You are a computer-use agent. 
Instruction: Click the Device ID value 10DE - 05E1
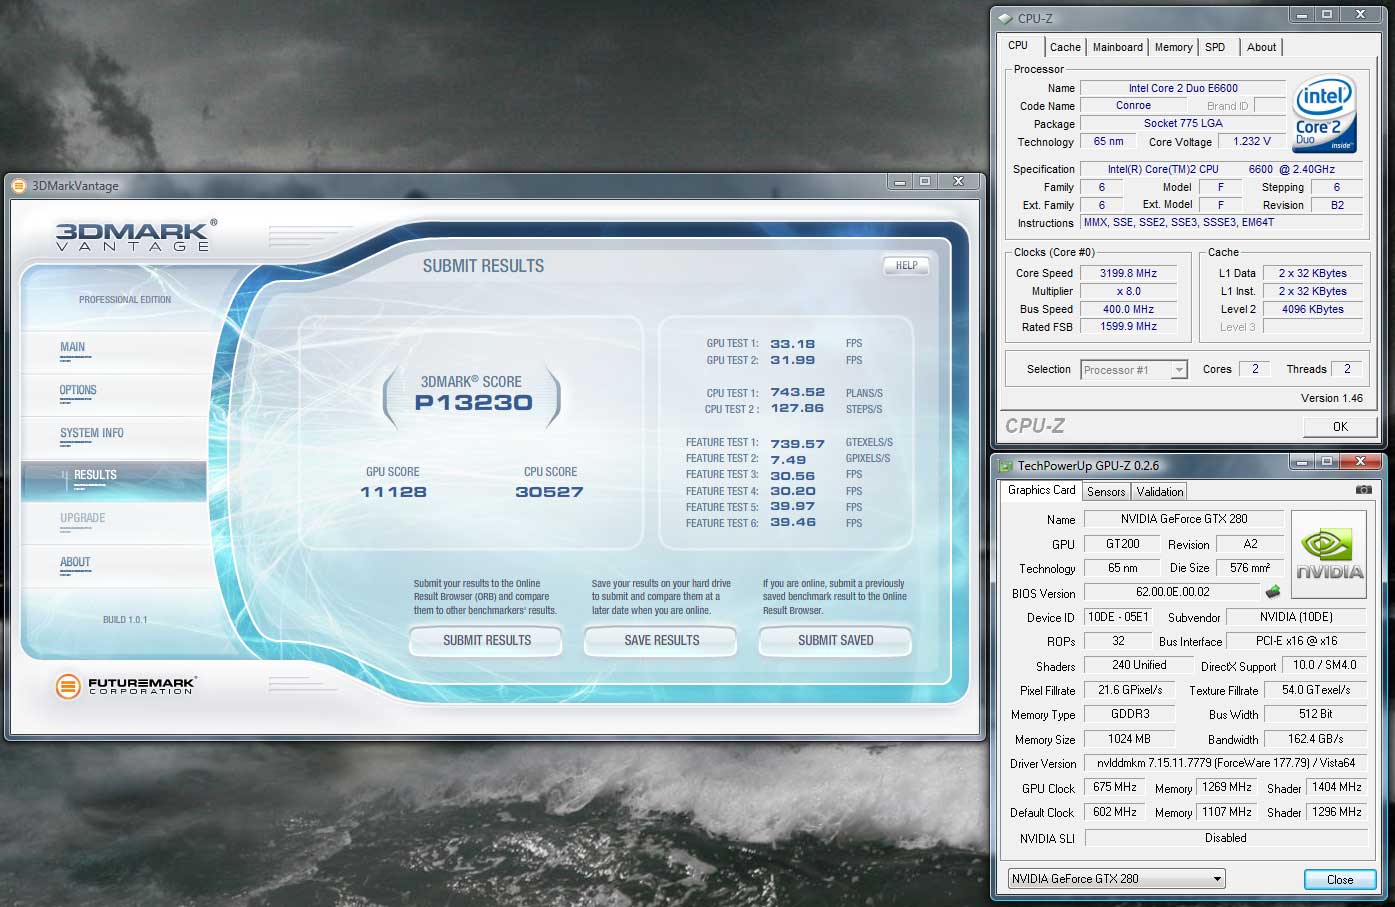[1118, 617]
